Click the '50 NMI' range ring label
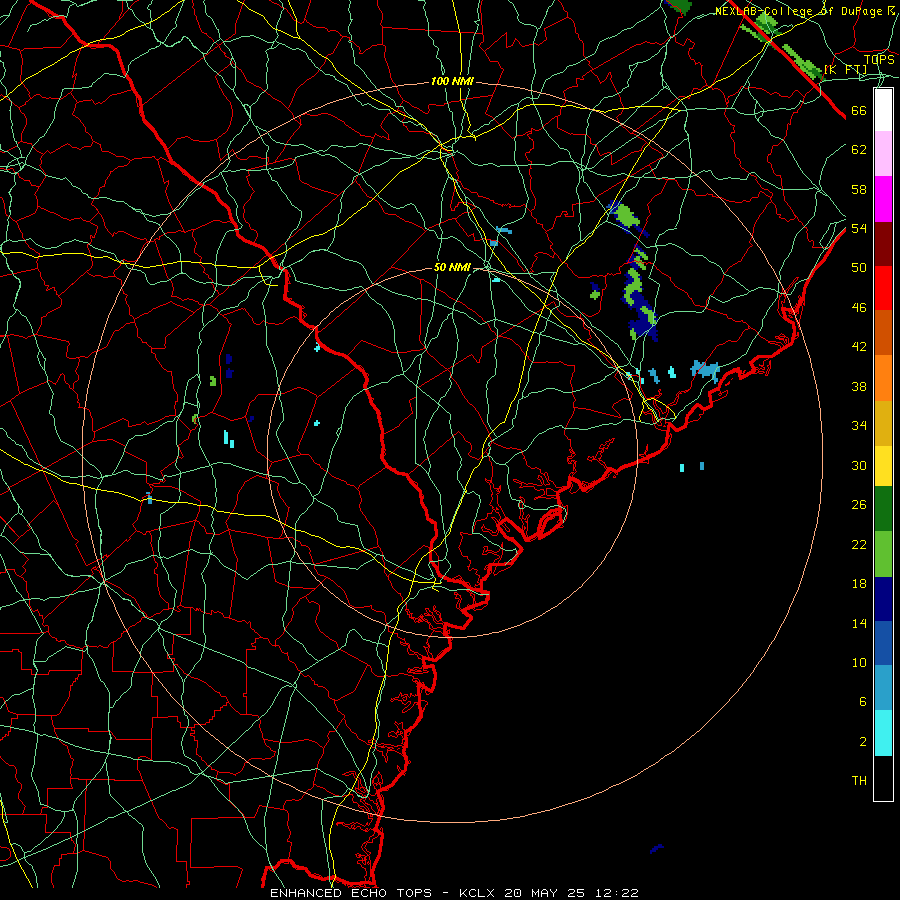 click(452, 267)
